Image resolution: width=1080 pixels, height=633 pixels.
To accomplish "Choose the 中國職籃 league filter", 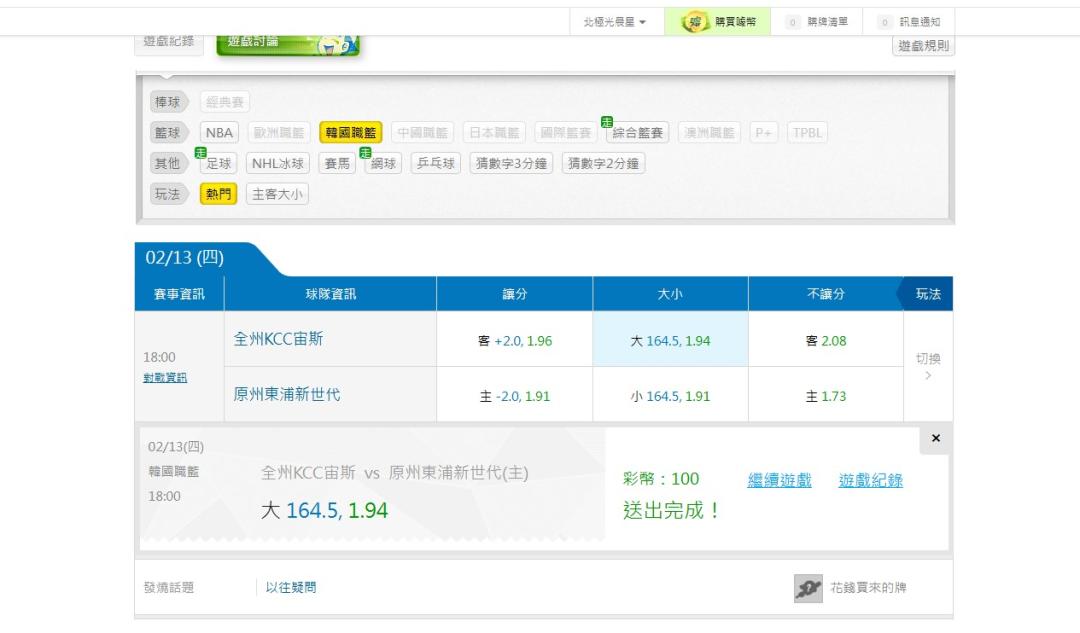I will coord(422,132).
